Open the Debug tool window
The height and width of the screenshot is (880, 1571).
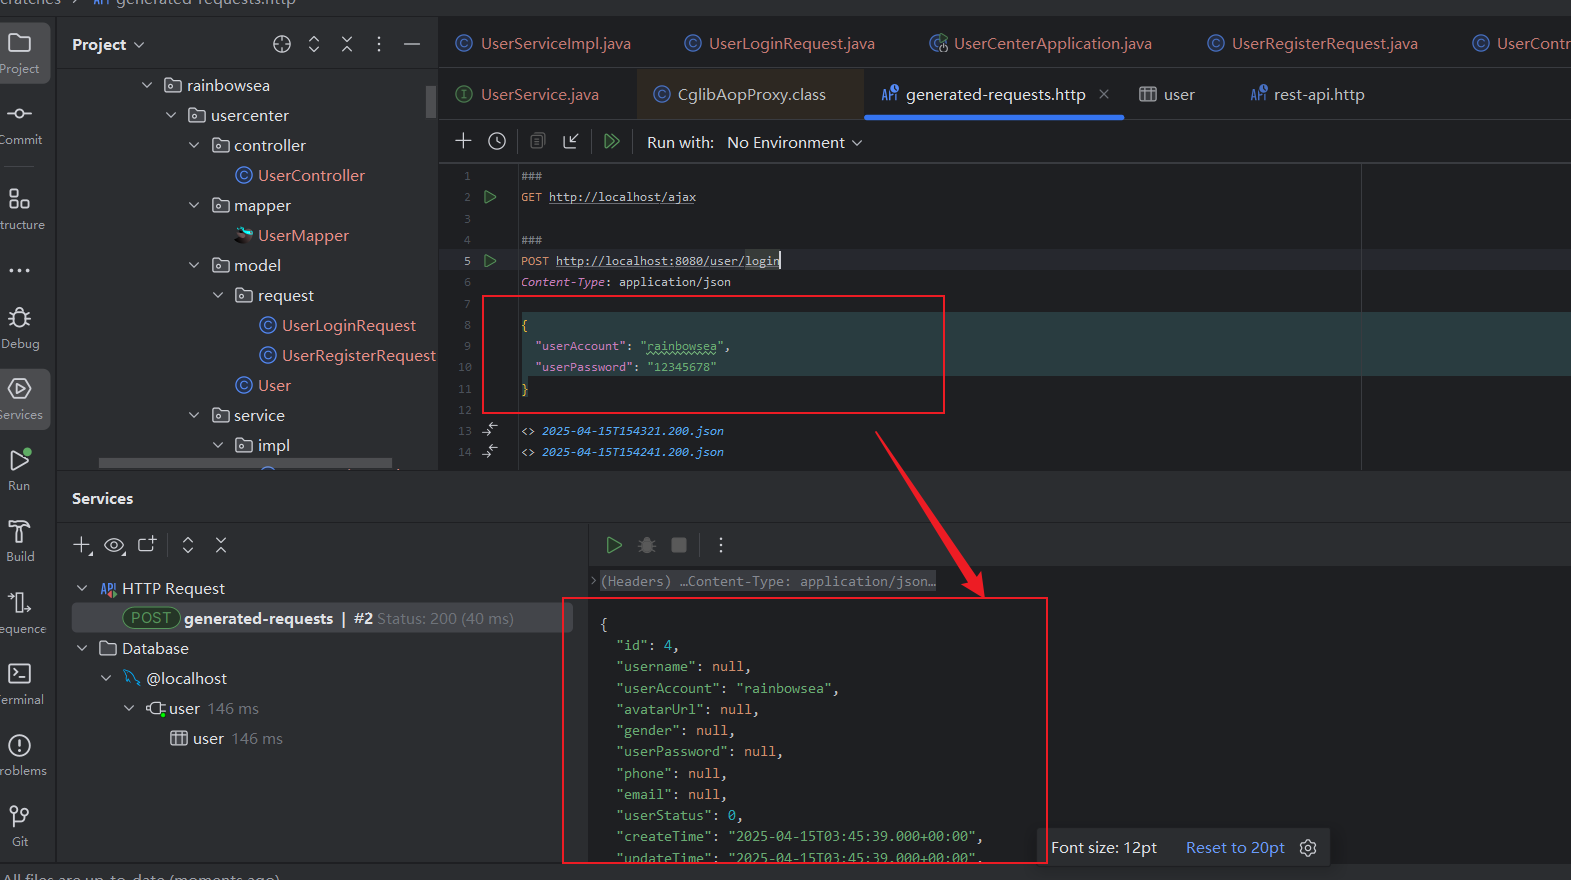19,327
